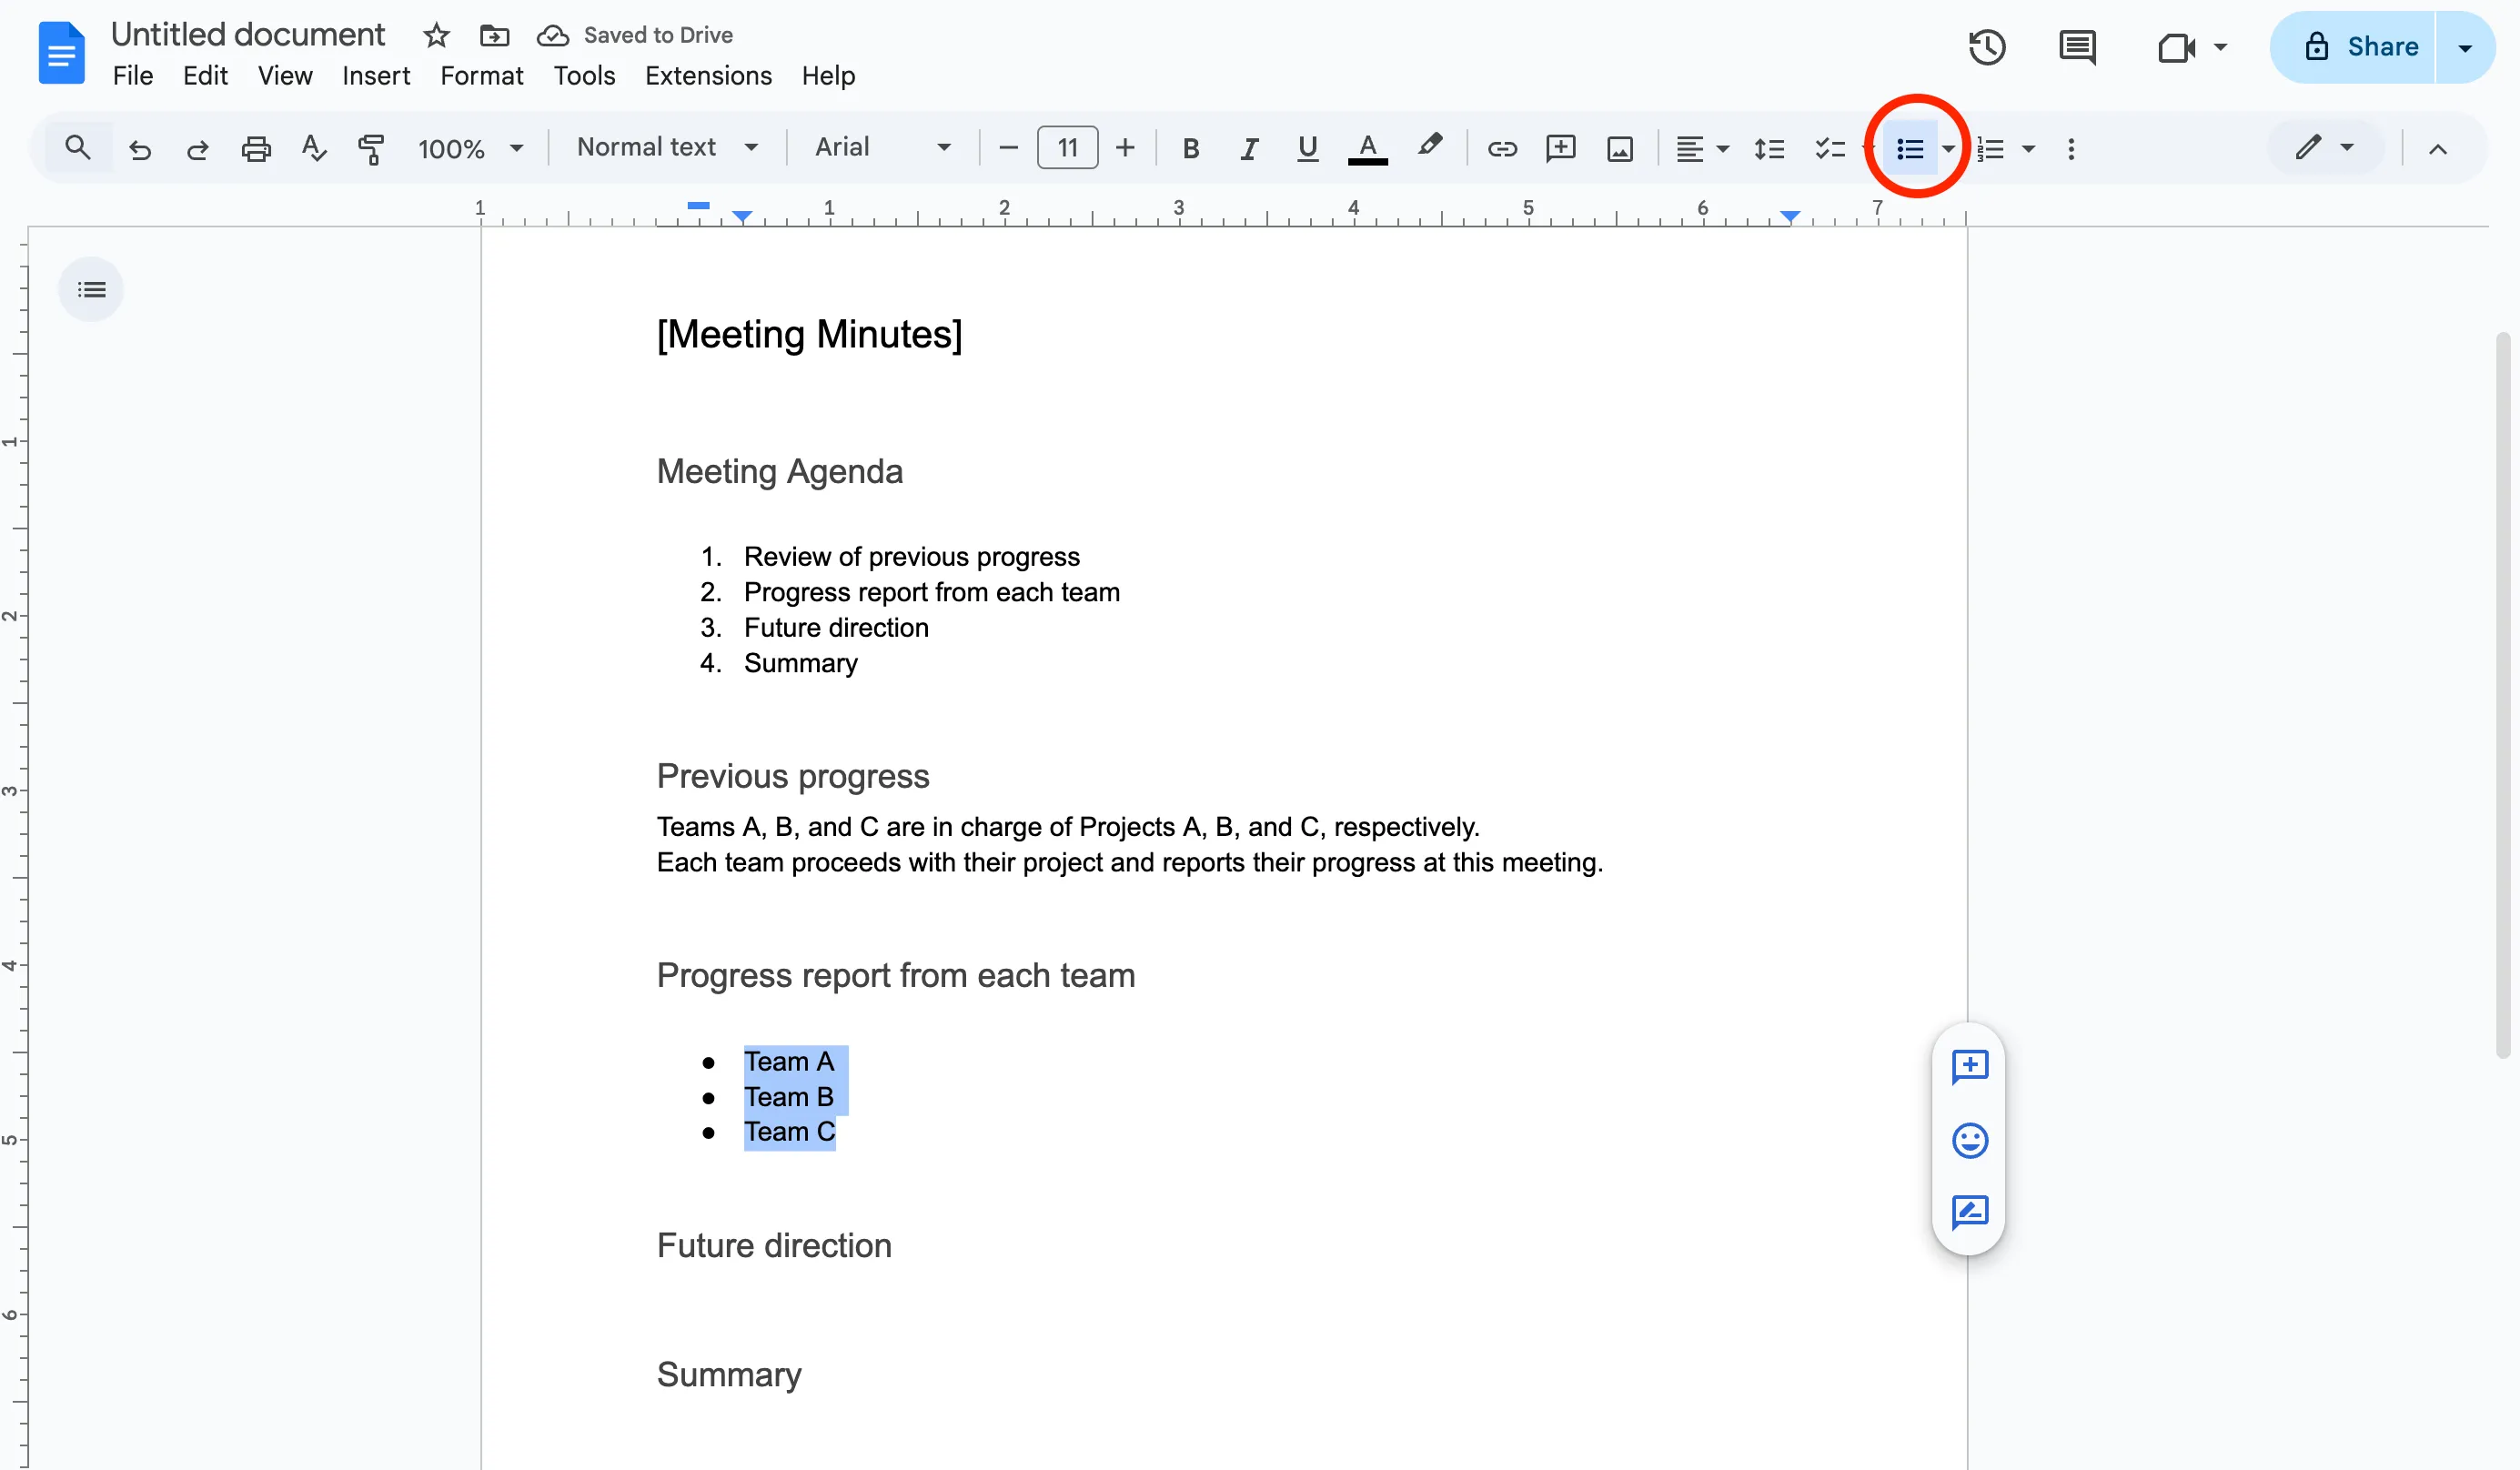This screenshot has height=1470, width=2520.
Task: Open the Extensions menu
Action: coord(708,76)
